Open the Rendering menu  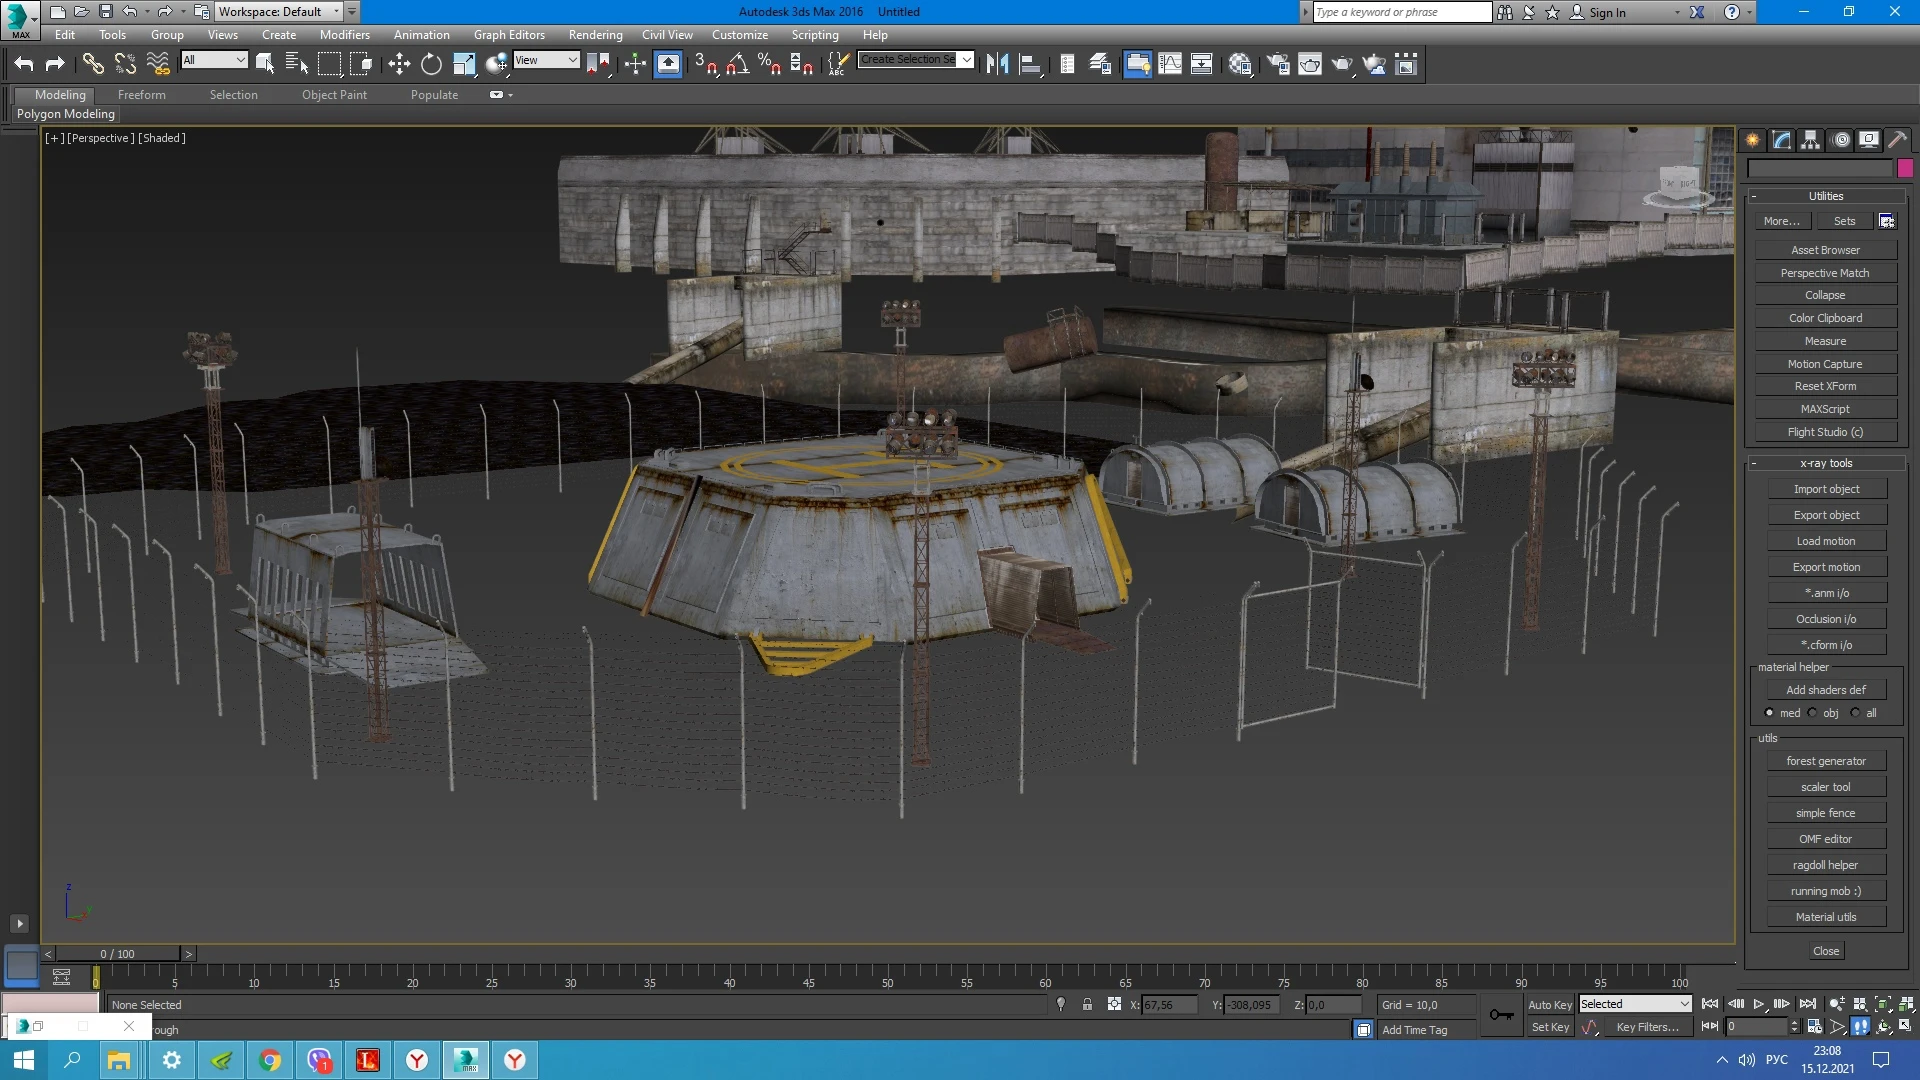pos(595,34)
